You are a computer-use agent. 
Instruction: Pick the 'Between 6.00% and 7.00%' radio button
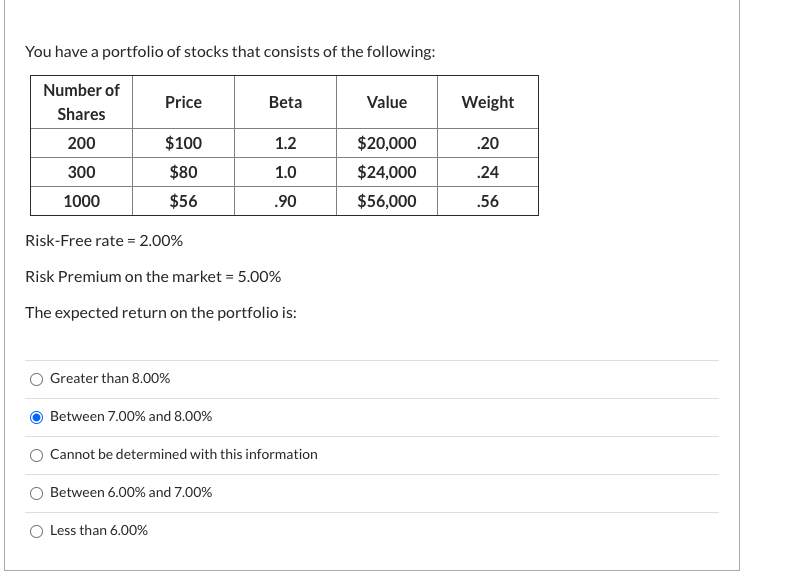pyautogui.click(x=36, y=493)
